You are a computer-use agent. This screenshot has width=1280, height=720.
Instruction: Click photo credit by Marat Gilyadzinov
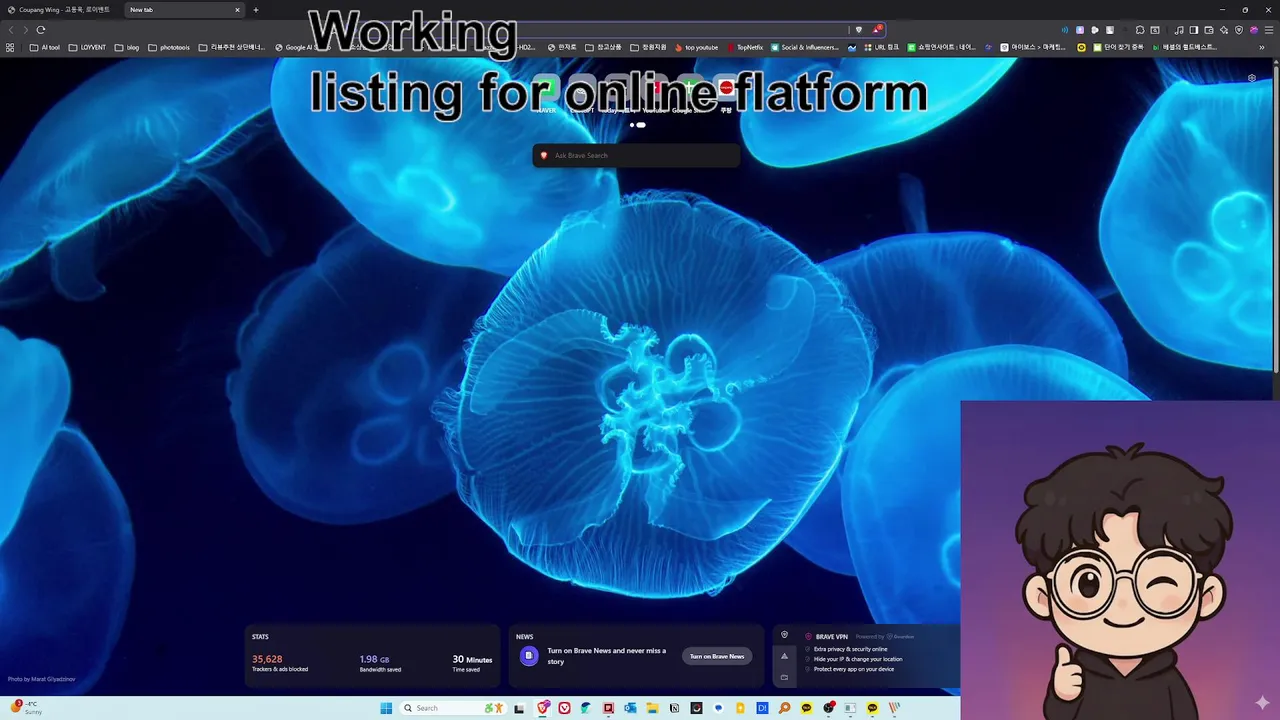coord(41,679)
